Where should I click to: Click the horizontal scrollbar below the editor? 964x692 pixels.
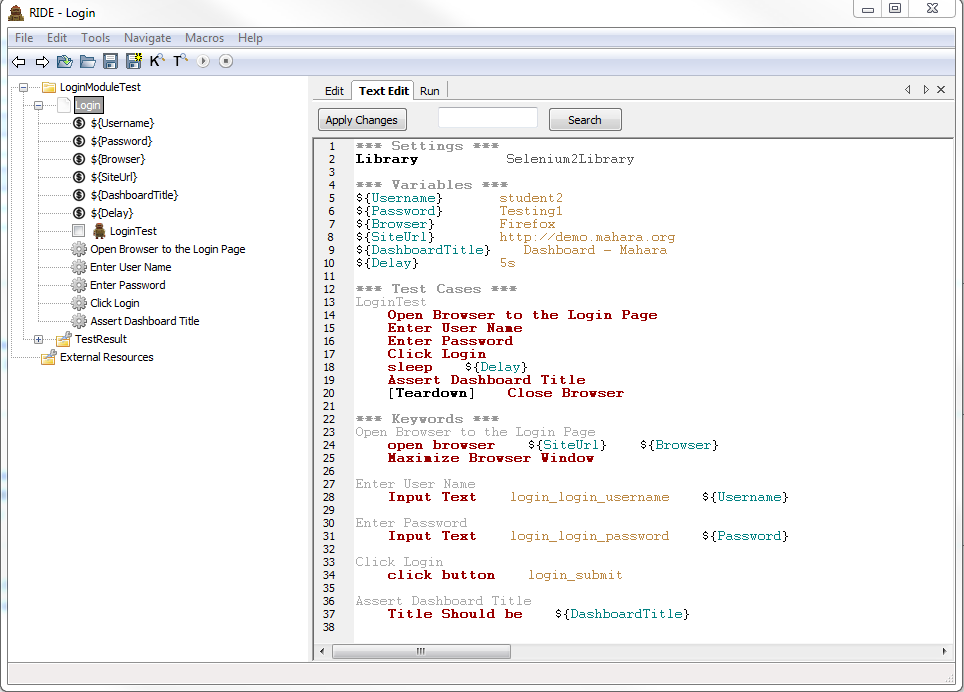click(x=421, y=651)
